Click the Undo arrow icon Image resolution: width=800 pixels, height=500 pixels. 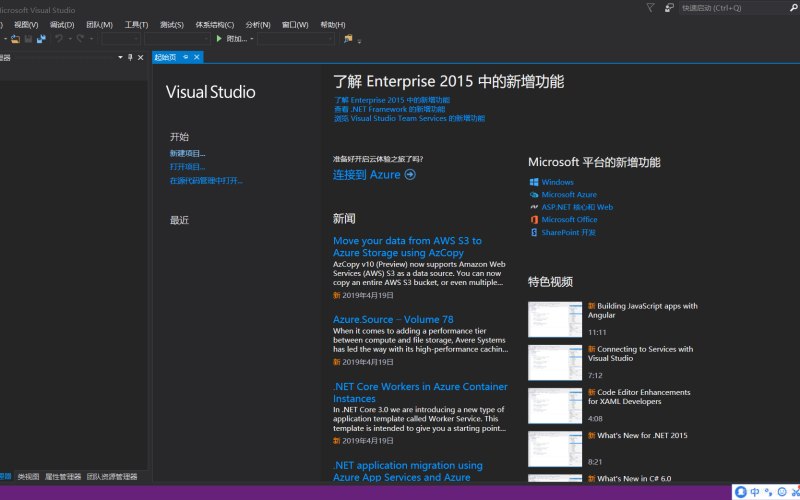click(59, 39)
